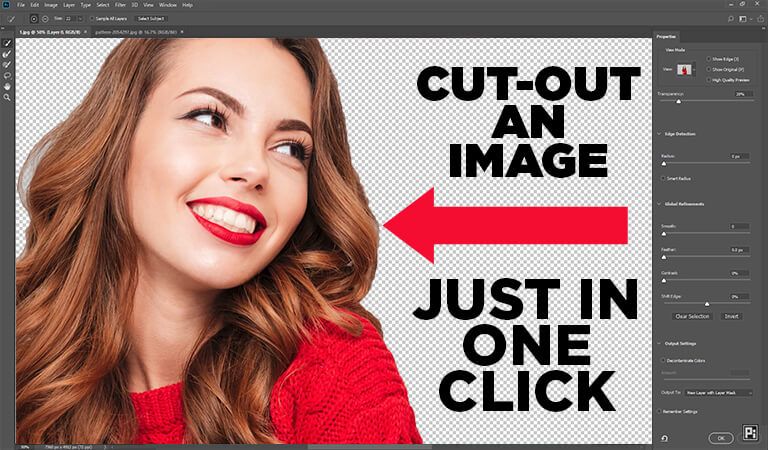Close the pattern jpg document tab

click(182, 32)
